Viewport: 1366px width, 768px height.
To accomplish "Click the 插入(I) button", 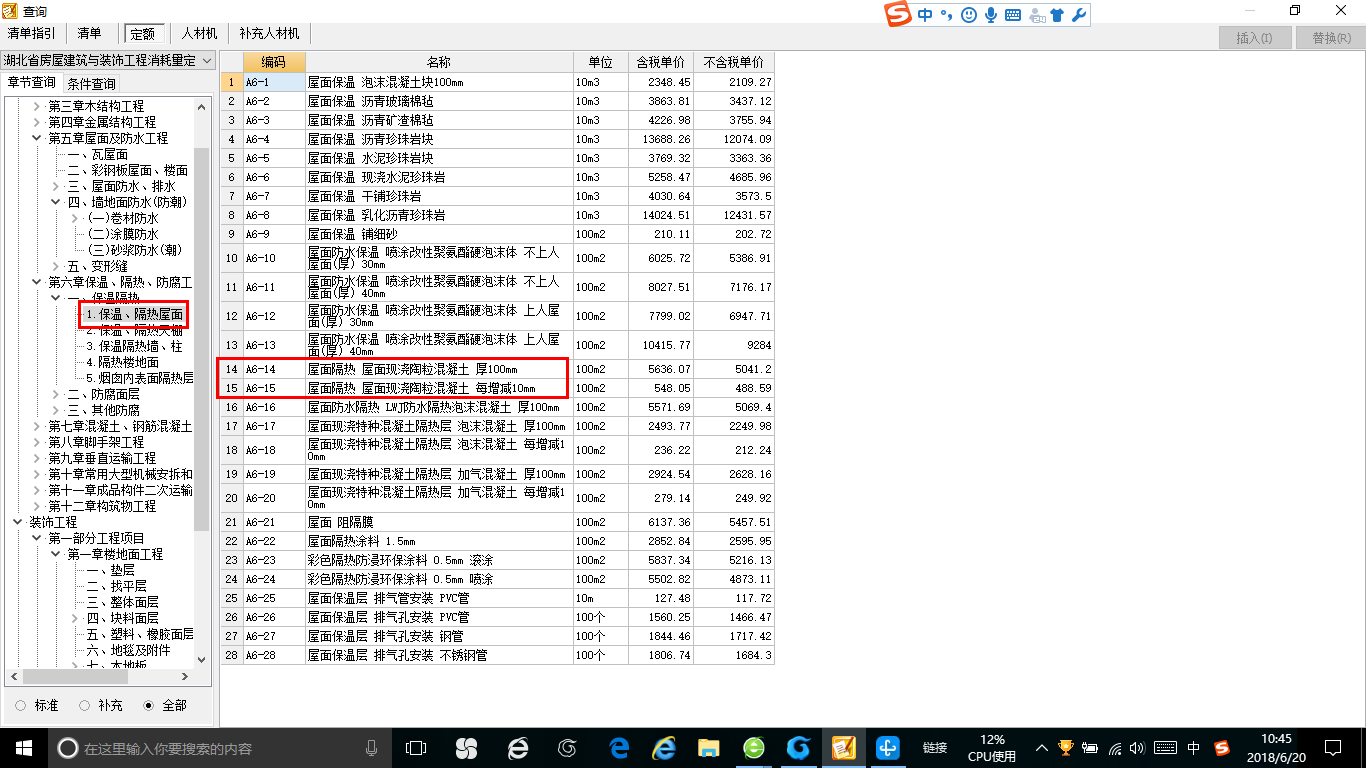I will pyautogui.click(x=1254, y=38).
